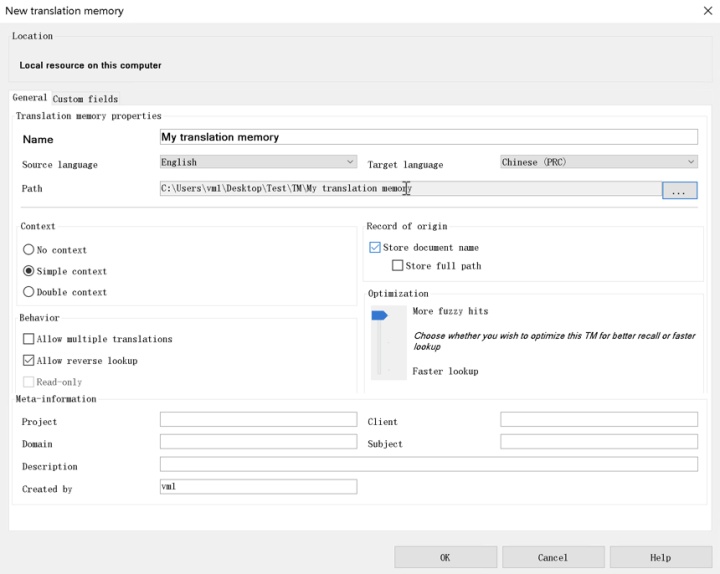This screenshot has height=574, width=720.
Task: Click the Subject input field
Action: click(x=599, y=442)
